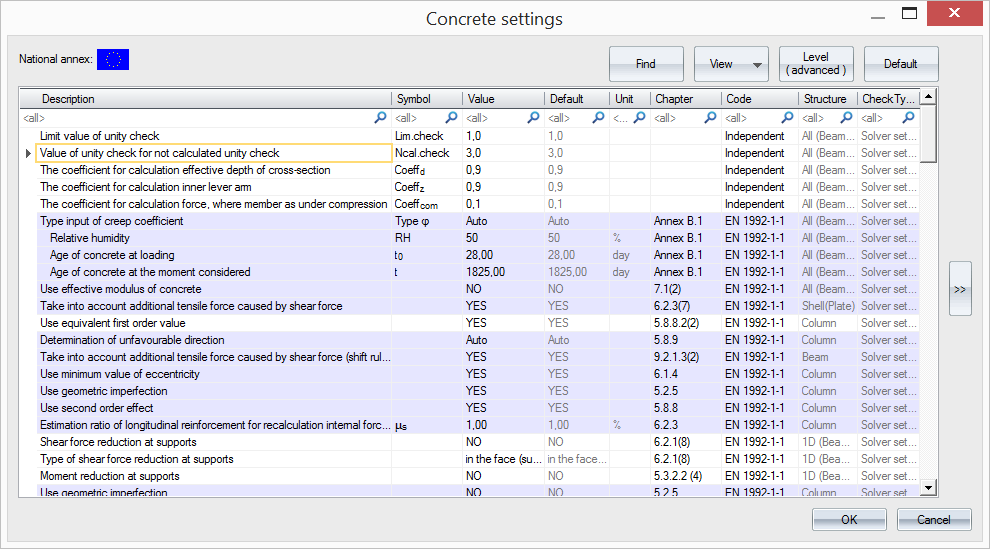Open the View dropdown button
The height and width of the screenshot is (549, 990).
[731, 64]
